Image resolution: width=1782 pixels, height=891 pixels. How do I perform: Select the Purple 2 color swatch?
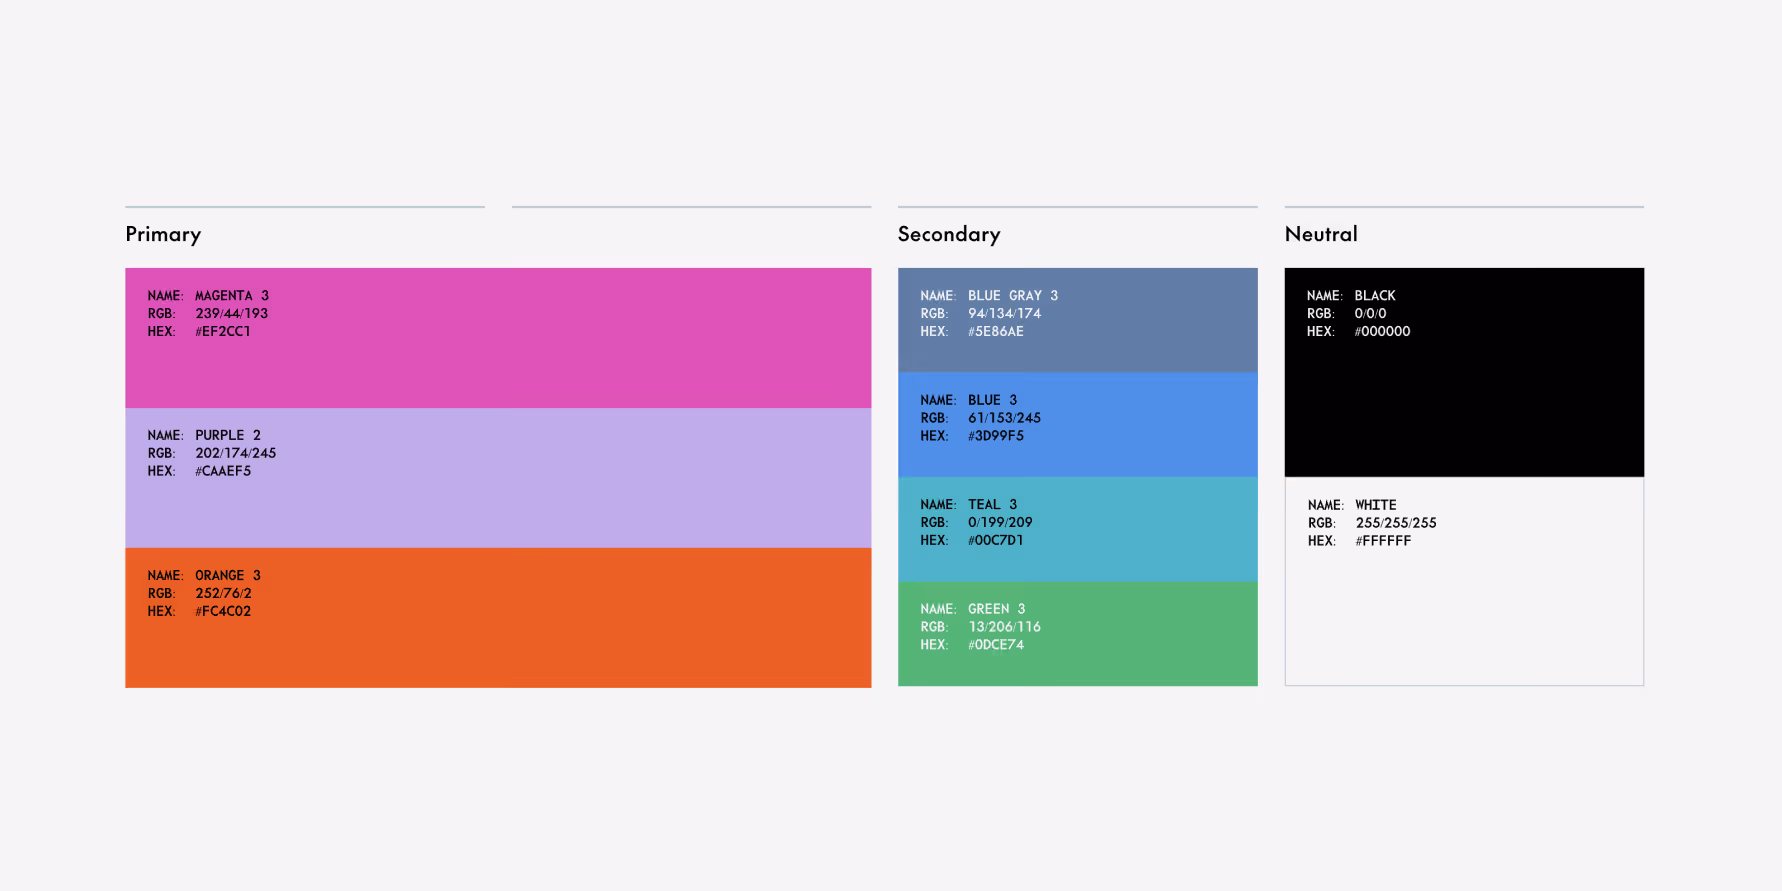498,478
